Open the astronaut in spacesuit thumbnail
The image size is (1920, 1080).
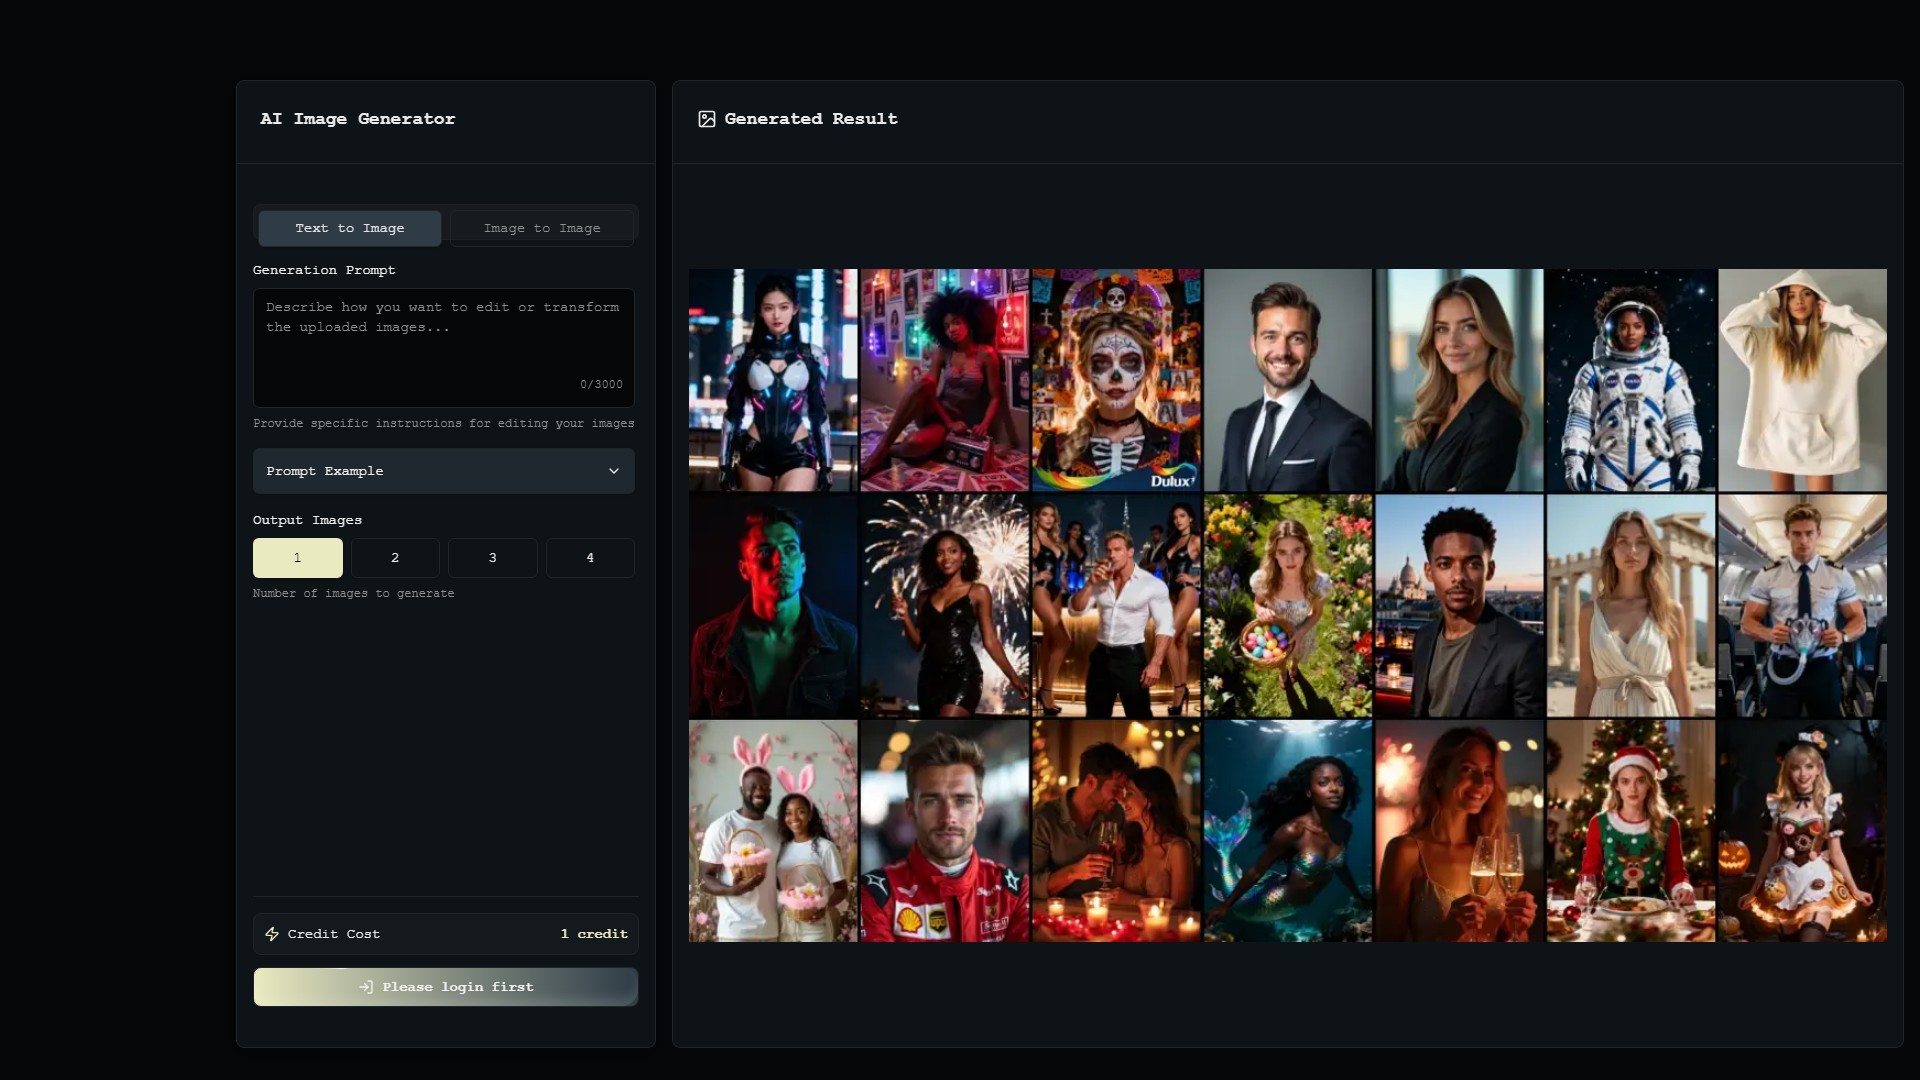1631,380
